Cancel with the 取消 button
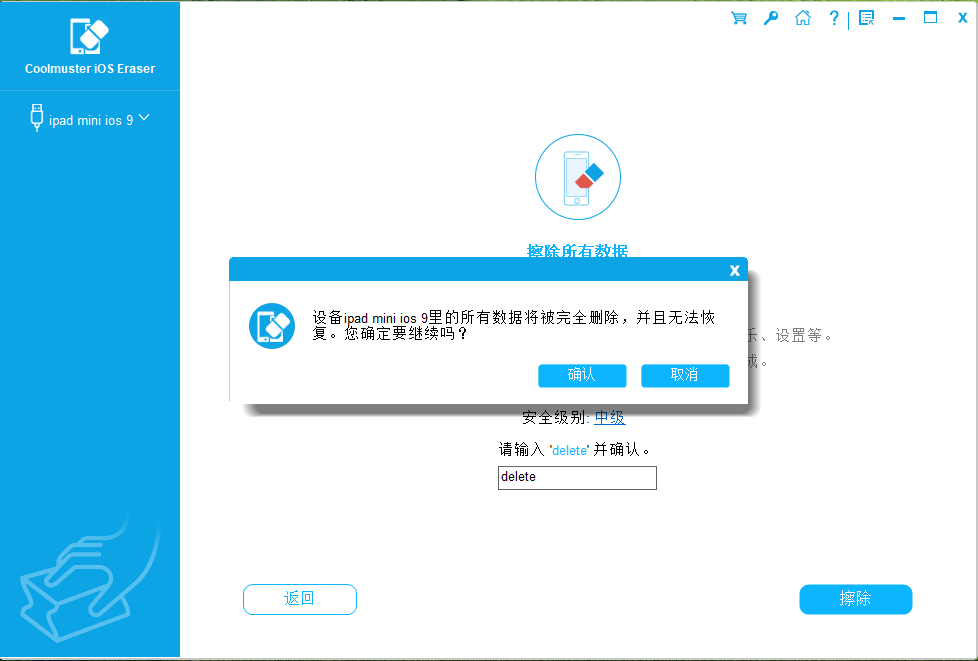978x661 pixels. coord(685,375)
